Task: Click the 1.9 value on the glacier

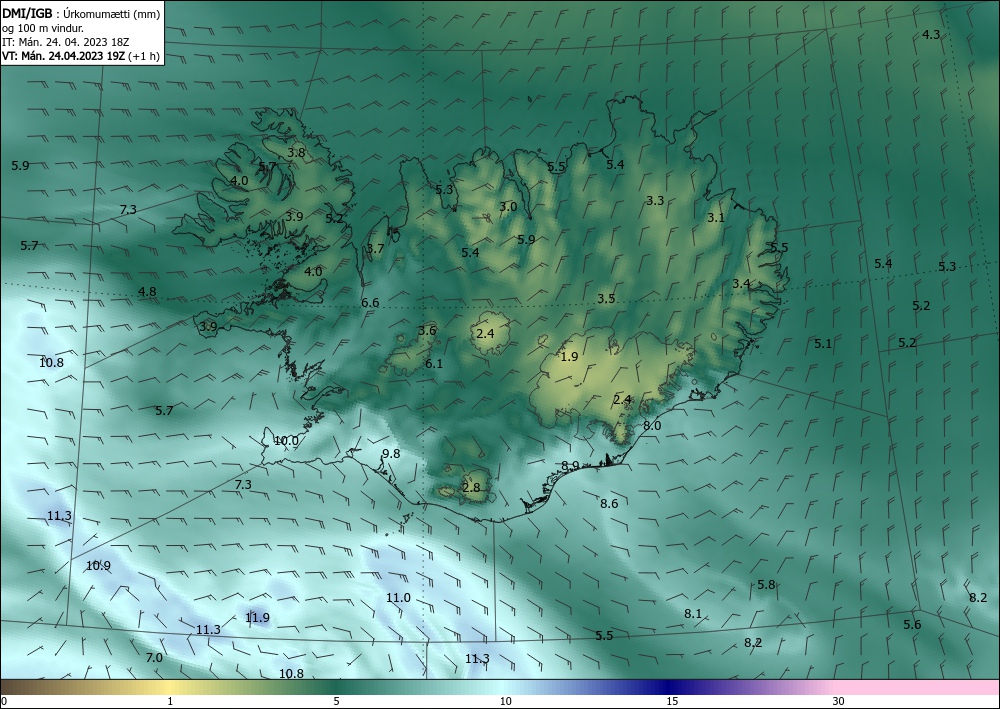Action: [x=569, y=356]
